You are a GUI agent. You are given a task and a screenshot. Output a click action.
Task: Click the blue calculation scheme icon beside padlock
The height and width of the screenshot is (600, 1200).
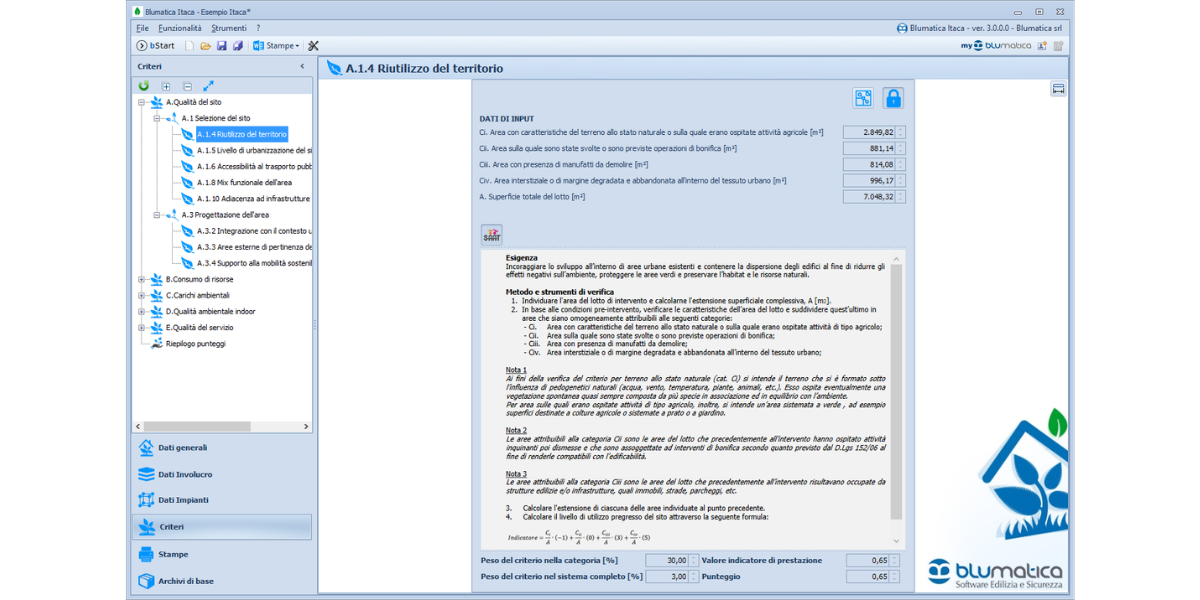point(862,98)
